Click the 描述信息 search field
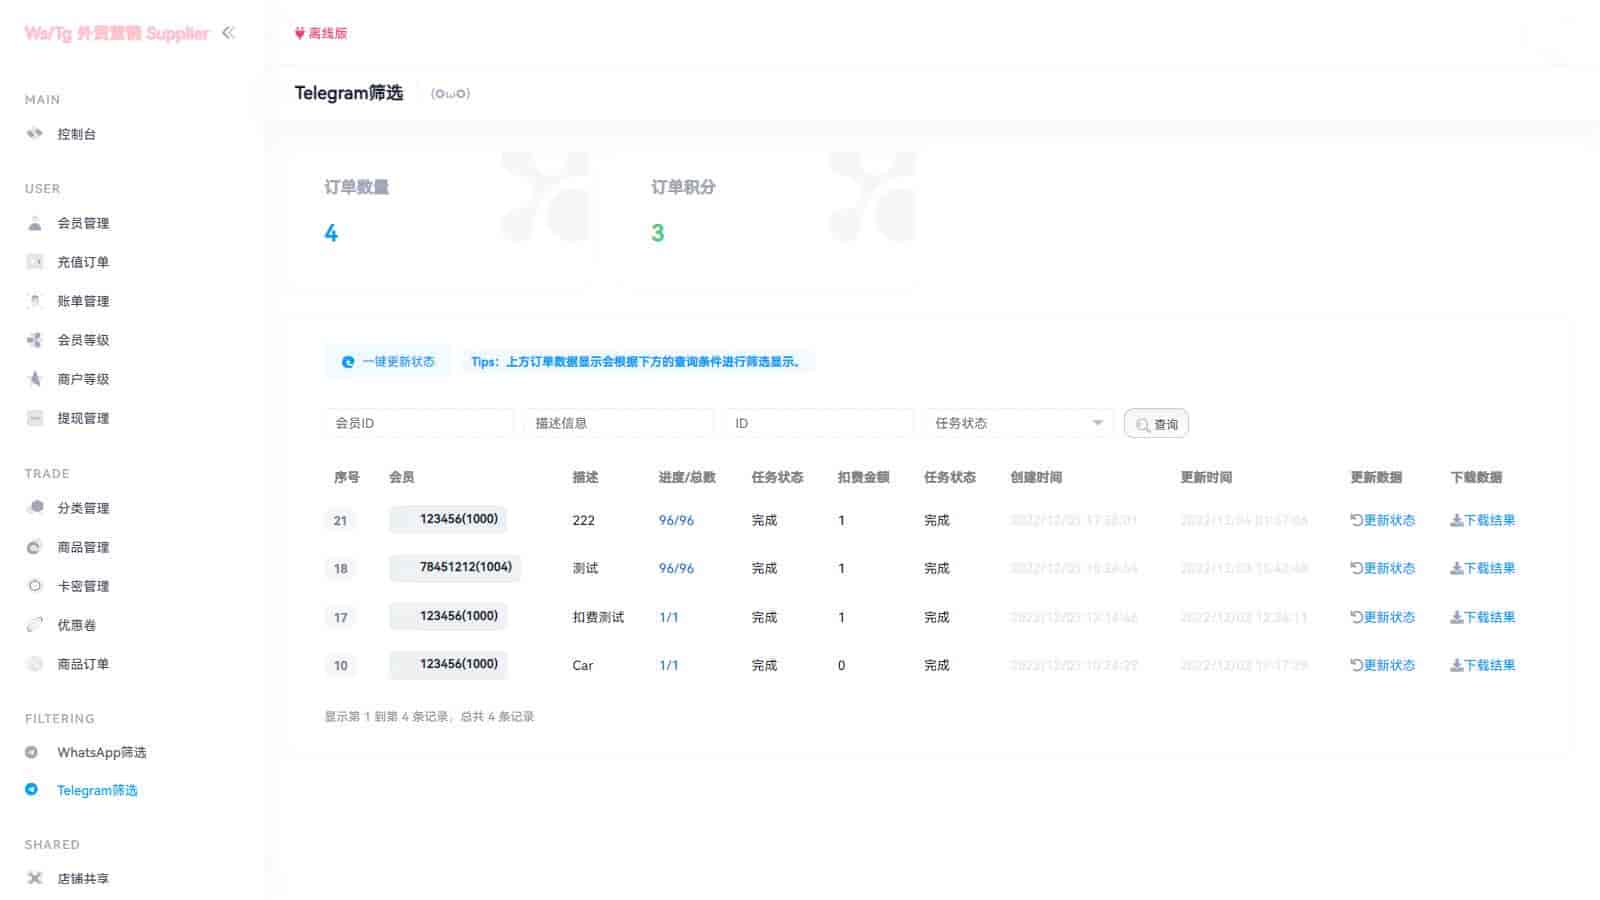The height and width of the screenshot is (900, 1600). click(618, 423)
